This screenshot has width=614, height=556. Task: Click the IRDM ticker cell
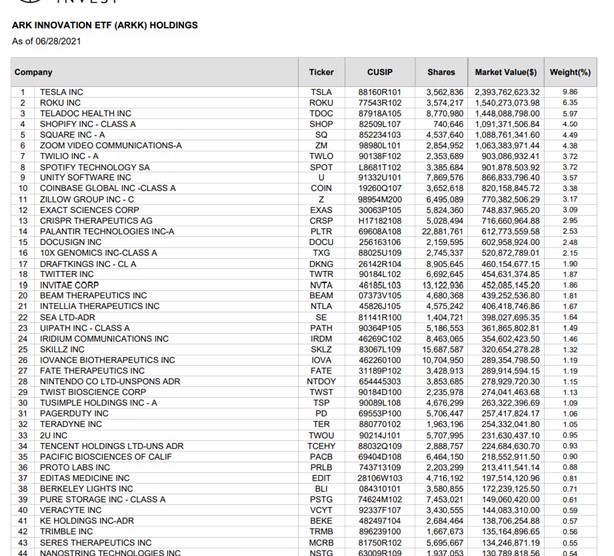pos(321,339)
